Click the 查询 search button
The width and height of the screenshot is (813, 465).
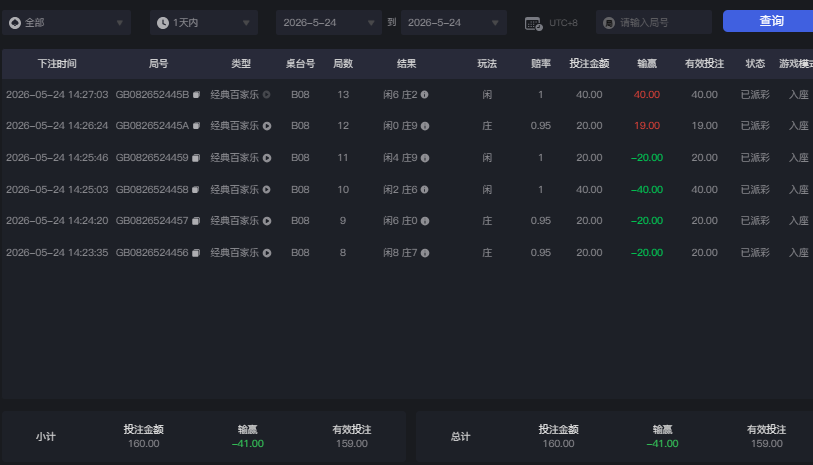click(x=770, y=21)
